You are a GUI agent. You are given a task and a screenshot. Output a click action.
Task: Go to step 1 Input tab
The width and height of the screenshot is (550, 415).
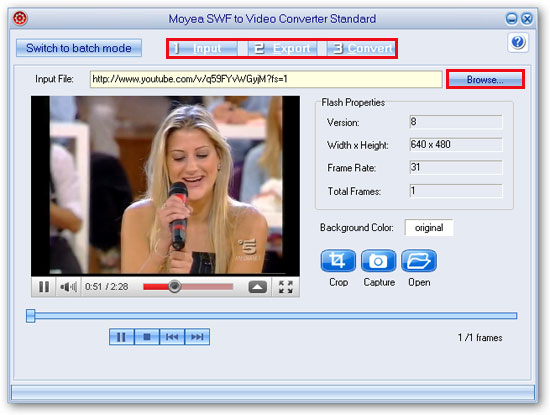point(203,48)
